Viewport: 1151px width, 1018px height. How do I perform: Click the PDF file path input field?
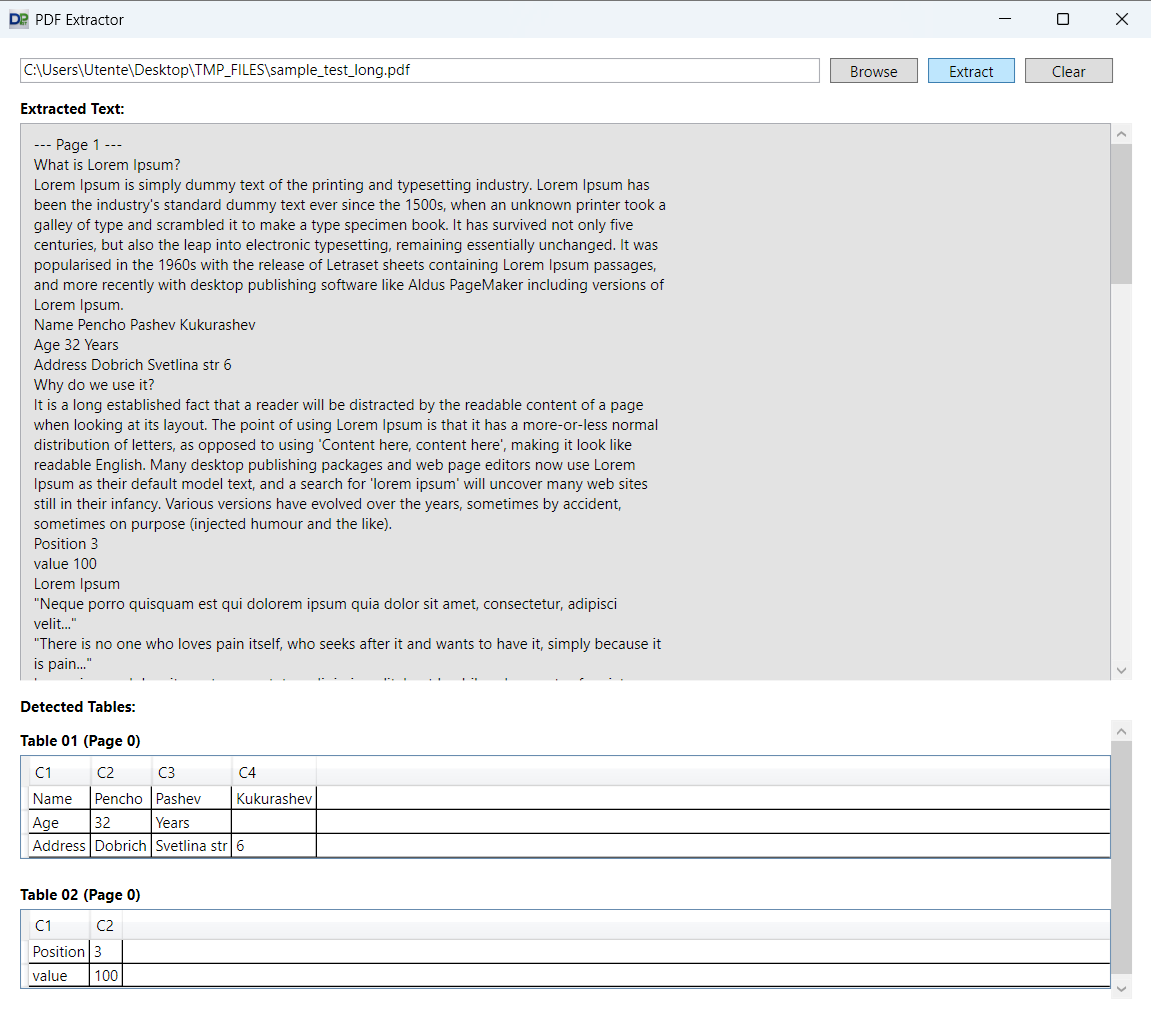pyautogui.click(x=420, y=70)
